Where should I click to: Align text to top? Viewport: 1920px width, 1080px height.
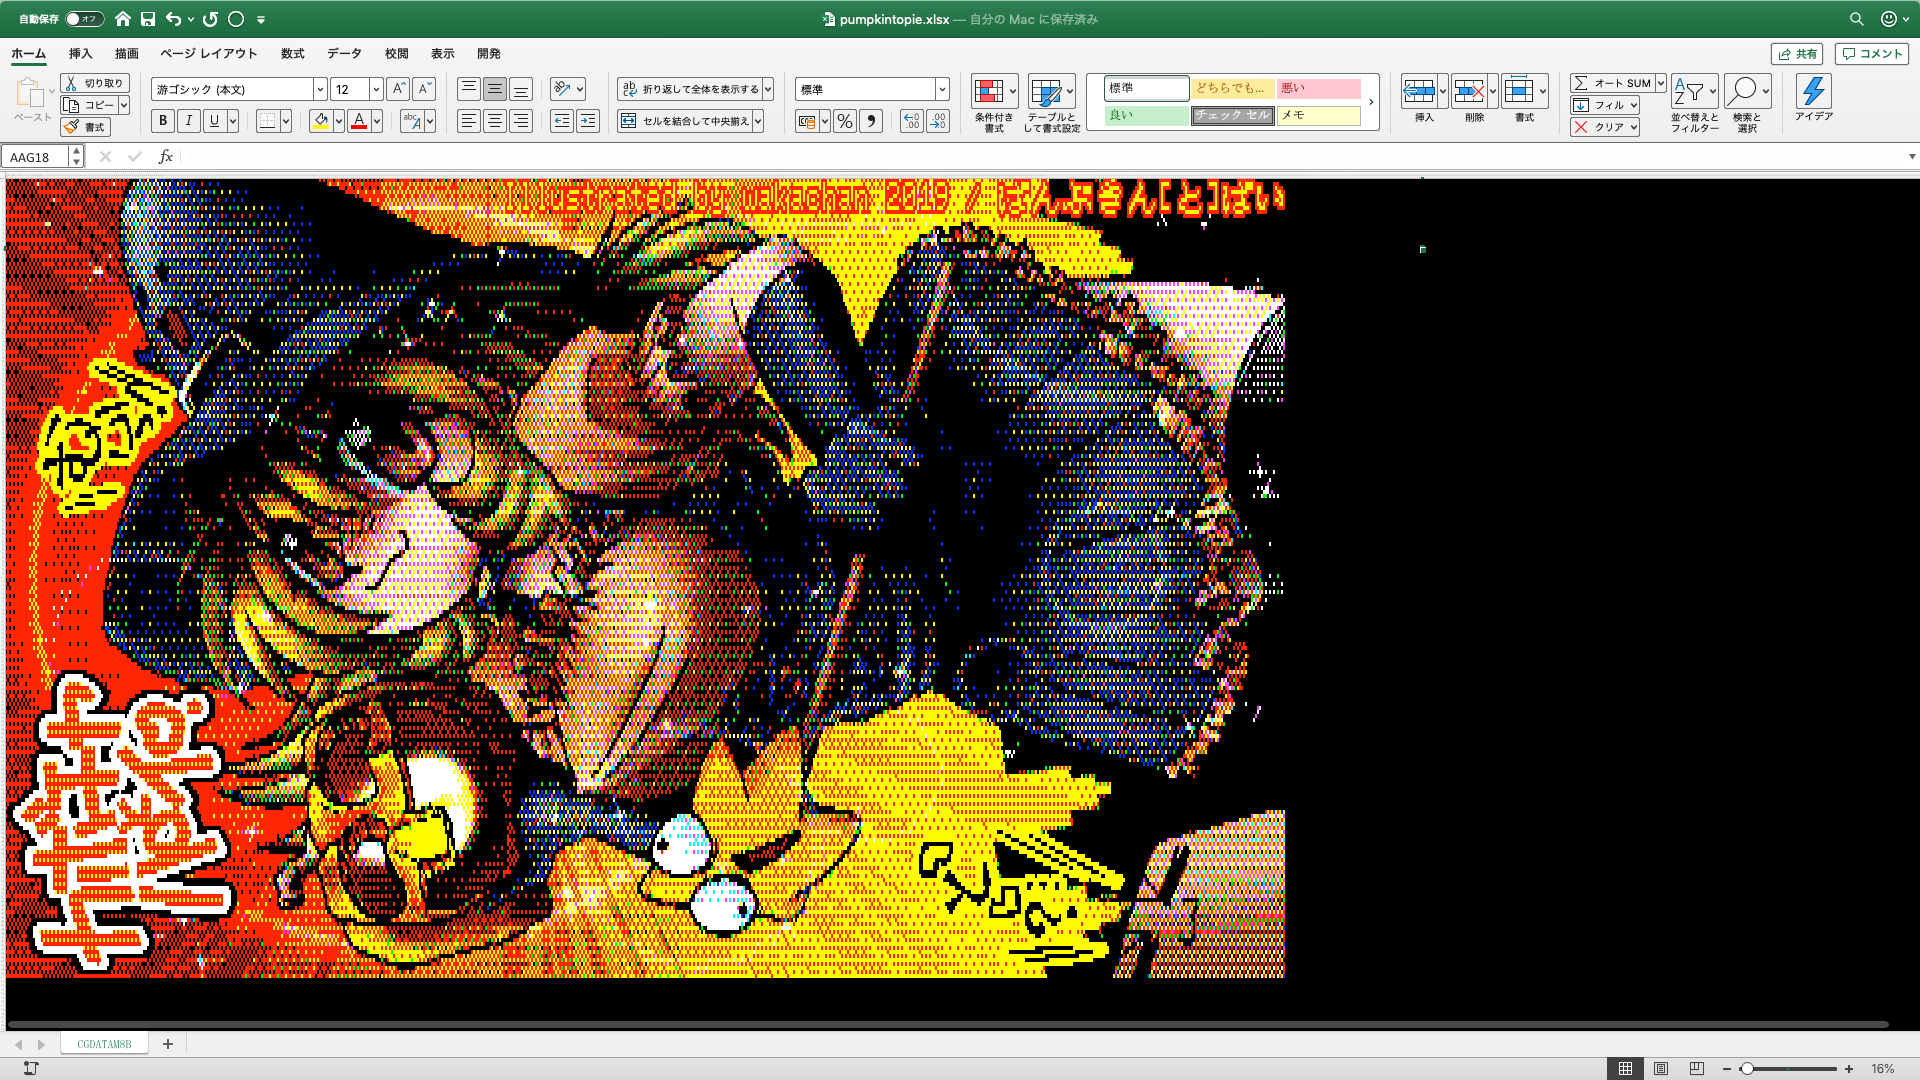468,89
